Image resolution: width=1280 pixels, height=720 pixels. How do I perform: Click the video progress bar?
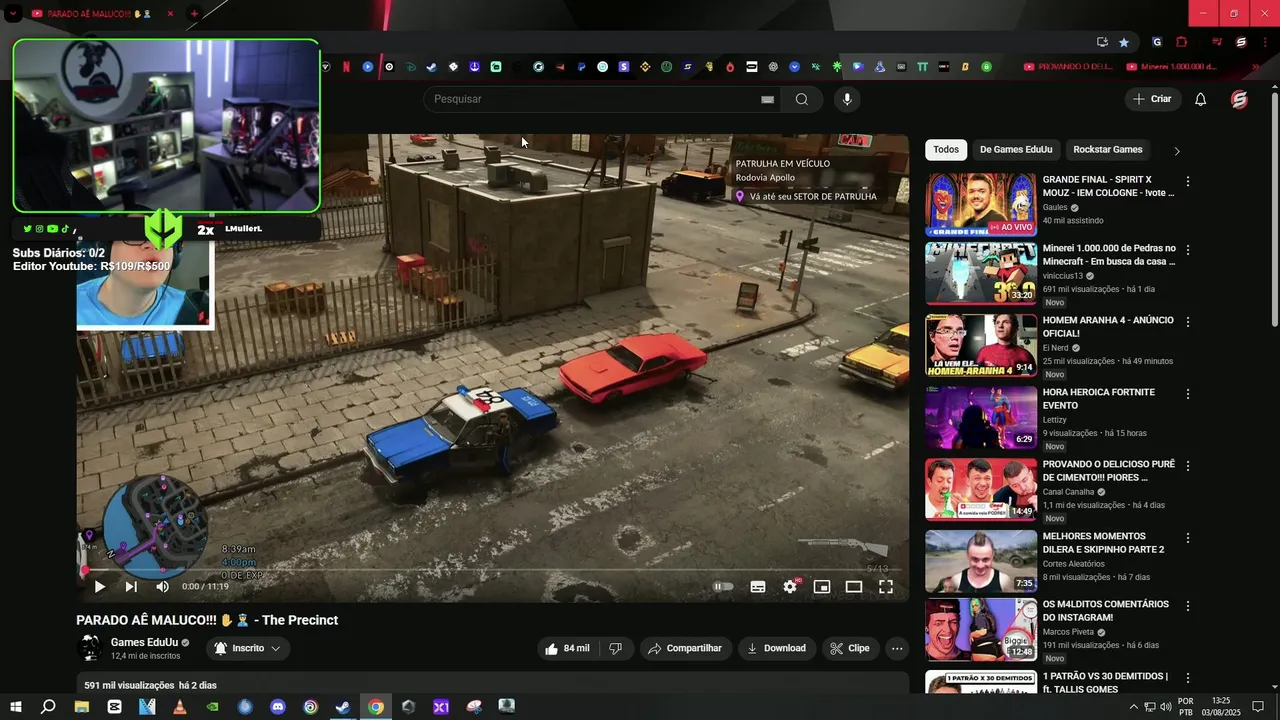[493, 570]
